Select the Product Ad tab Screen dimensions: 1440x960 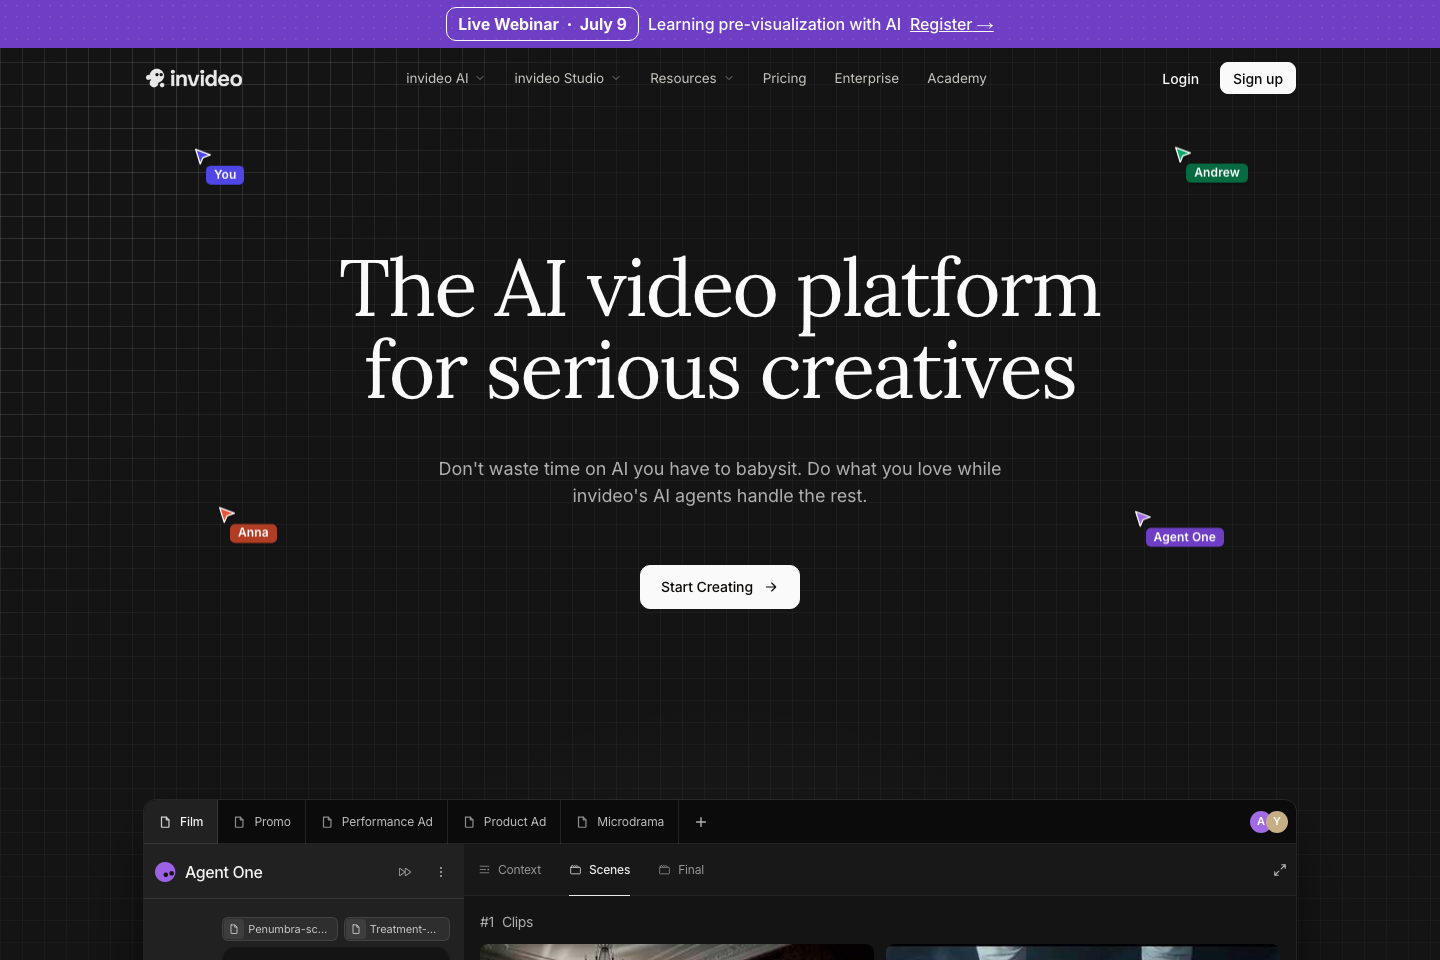point(504,822)
